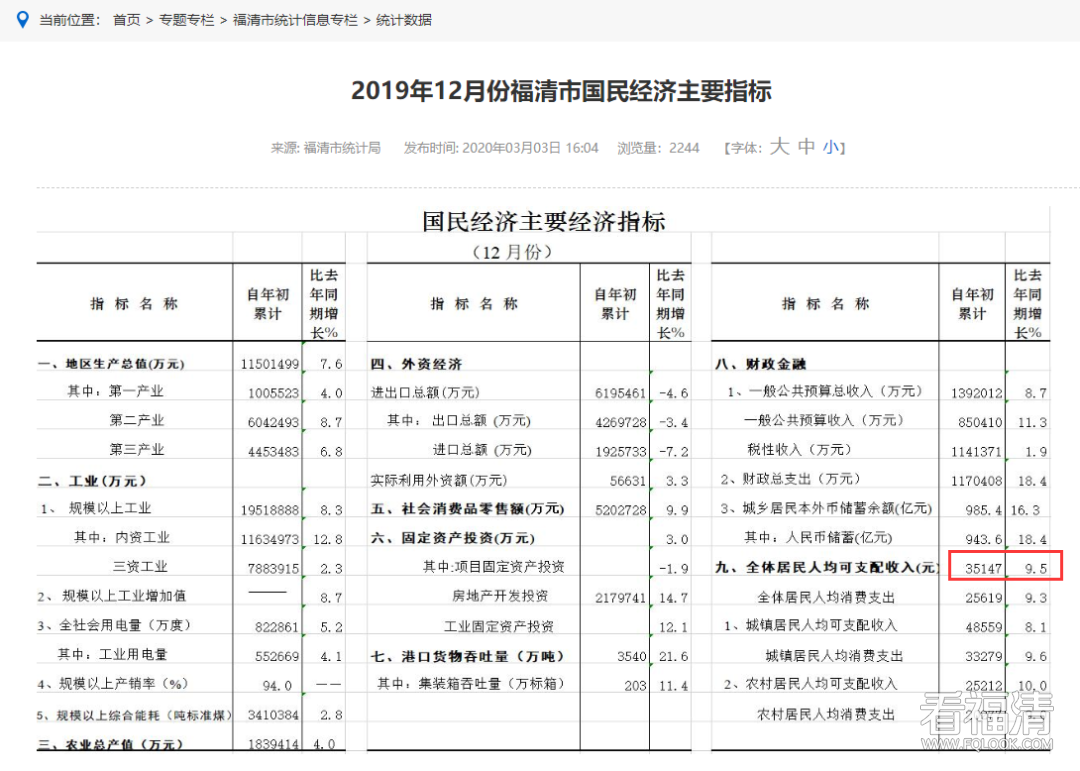Click 三、农业总产值 (万元) label
The width and height of the screenshot is (1080, 771).
pos(110,744)
